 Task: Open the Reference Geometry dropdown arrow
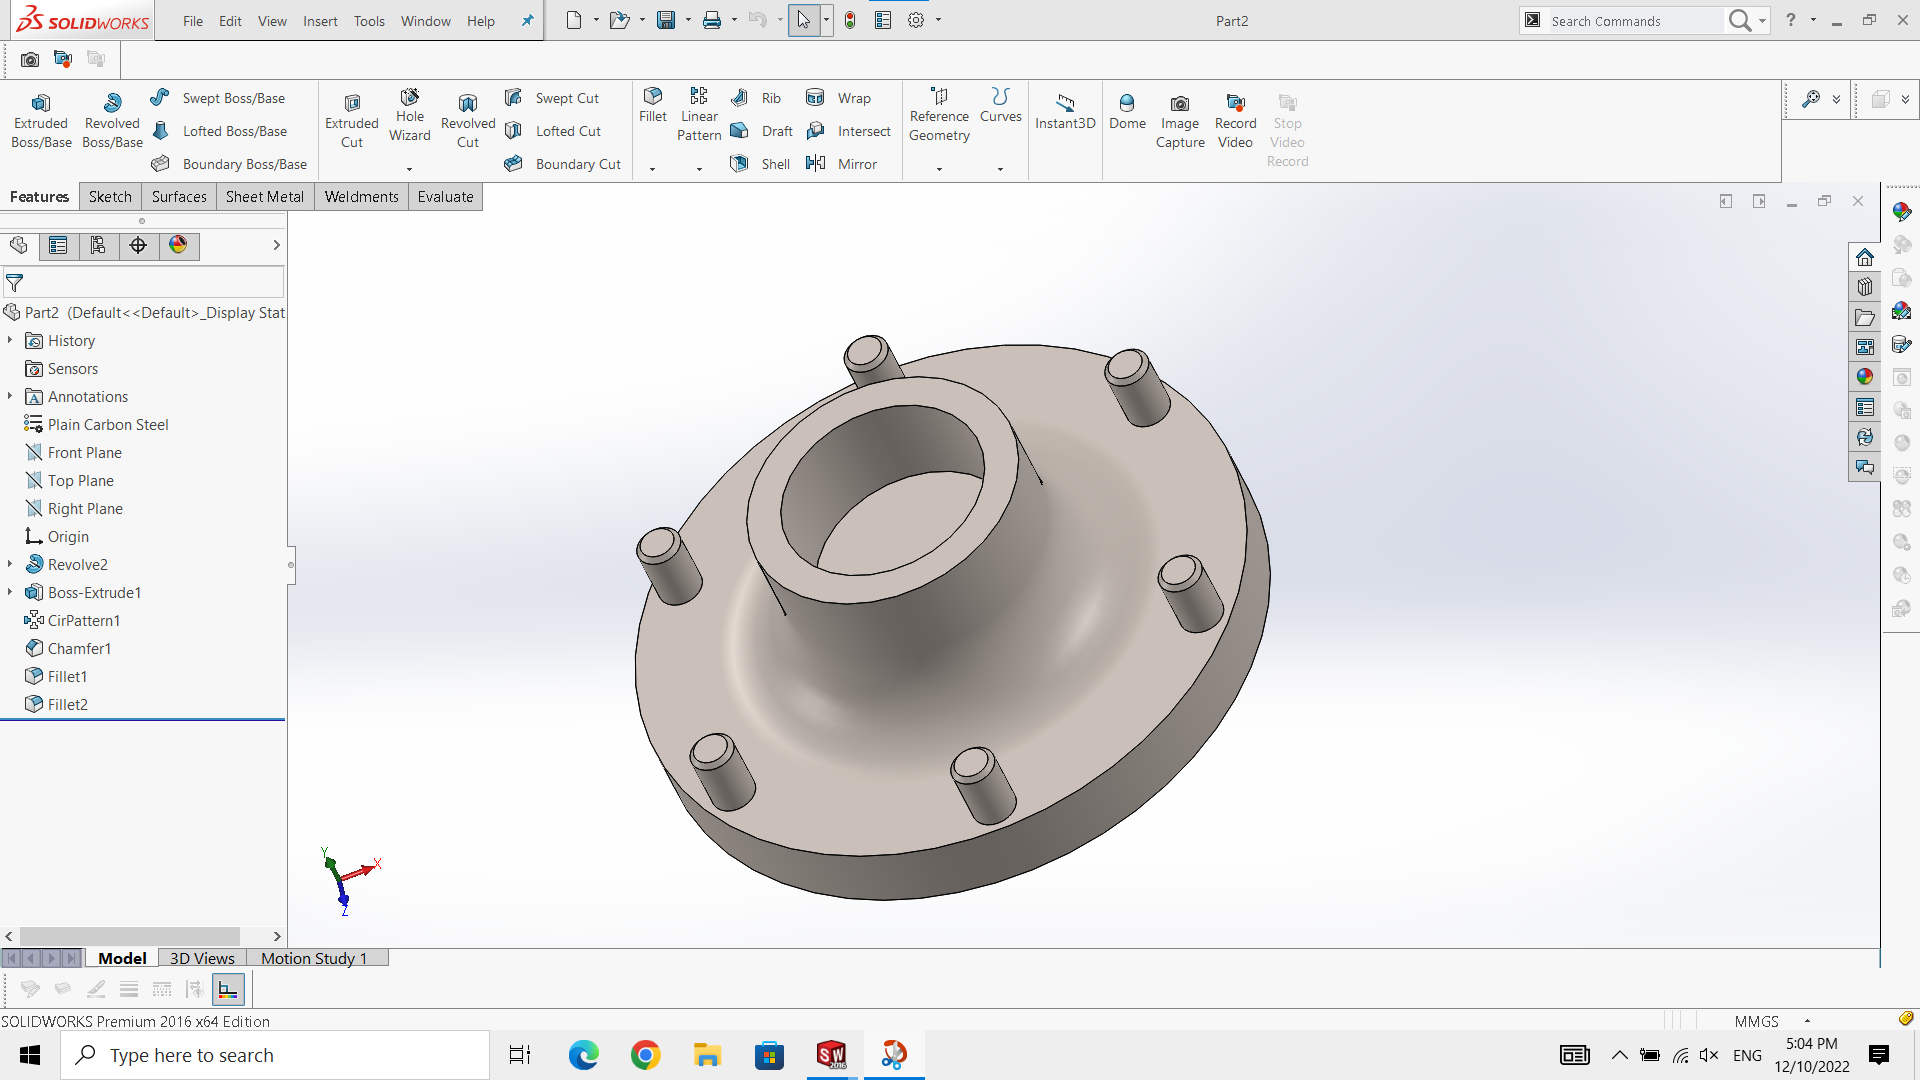click(x=939, y=169)
